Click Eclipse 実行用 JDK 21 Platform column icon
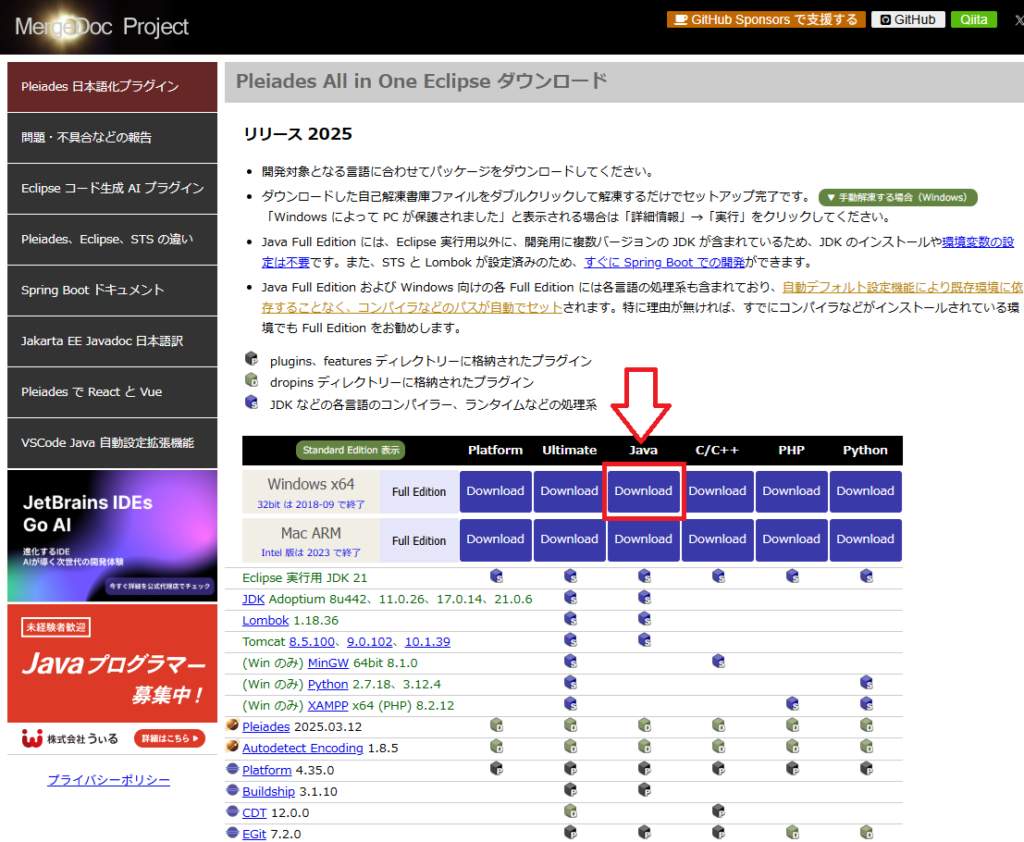1024x842 pixels. click(x=496, y=576)
